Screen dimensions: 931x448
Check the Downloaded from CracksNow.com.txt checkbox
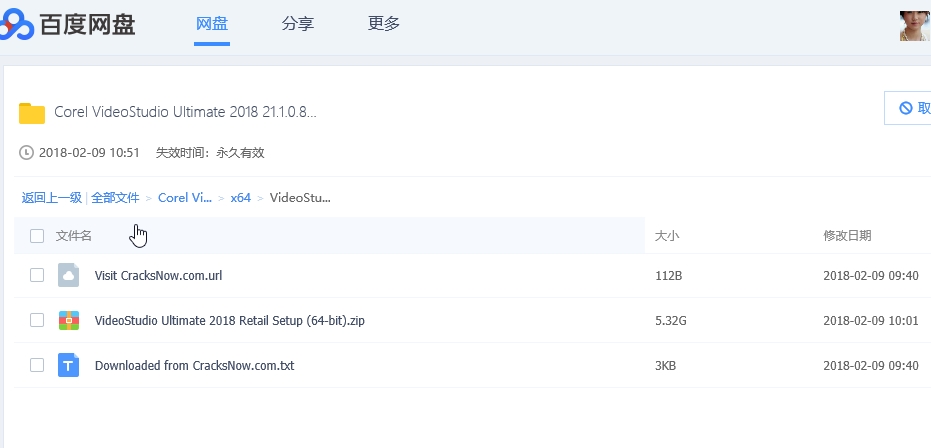pyautogui.click(x=37, y=365)
